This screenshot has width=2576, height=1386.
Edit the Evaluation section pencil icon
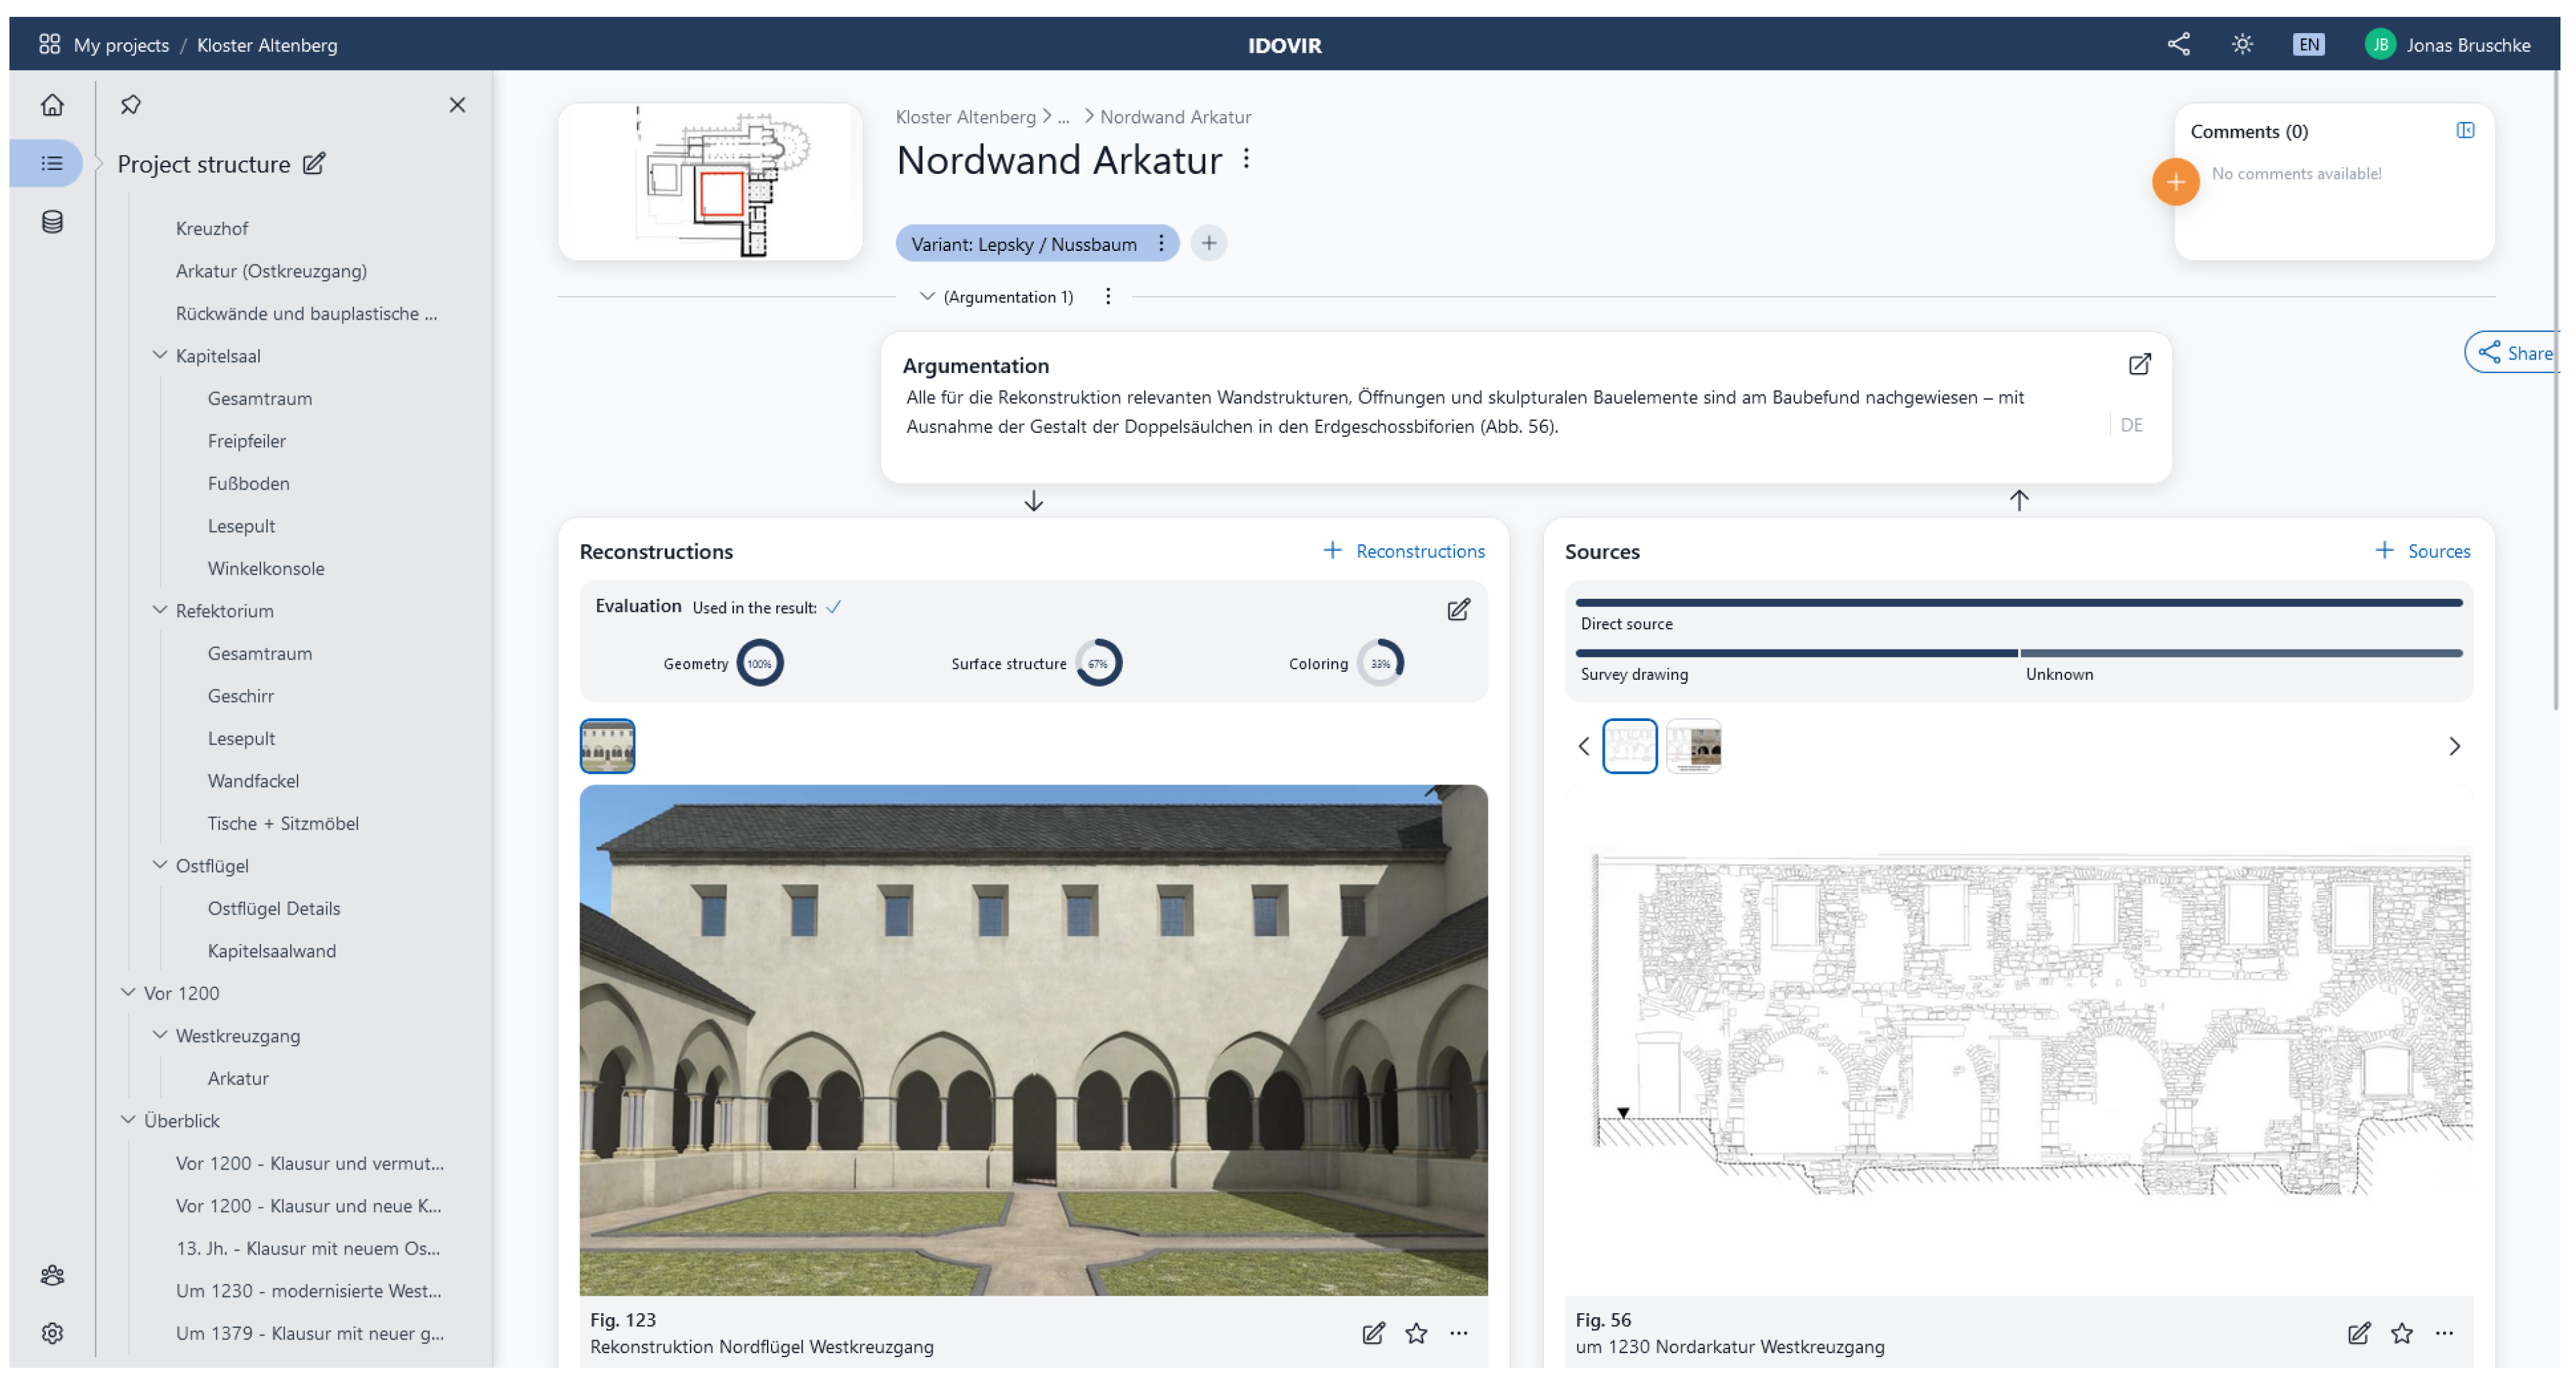pos(1458,609)
